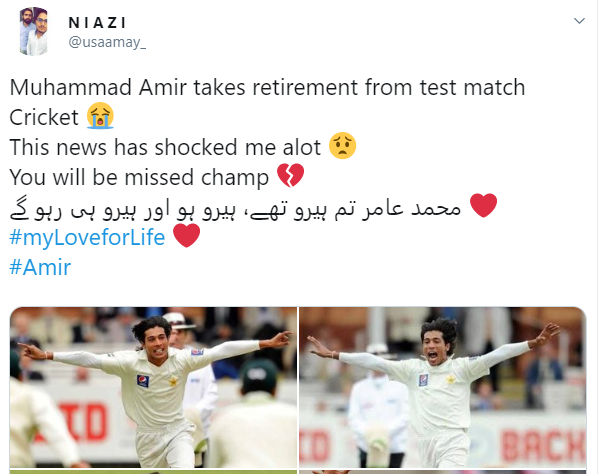Viewport: 609px width, 474px height.
Task: Open the #Amir hashtag
Action: pyautogui.click(x=40, y=267)
